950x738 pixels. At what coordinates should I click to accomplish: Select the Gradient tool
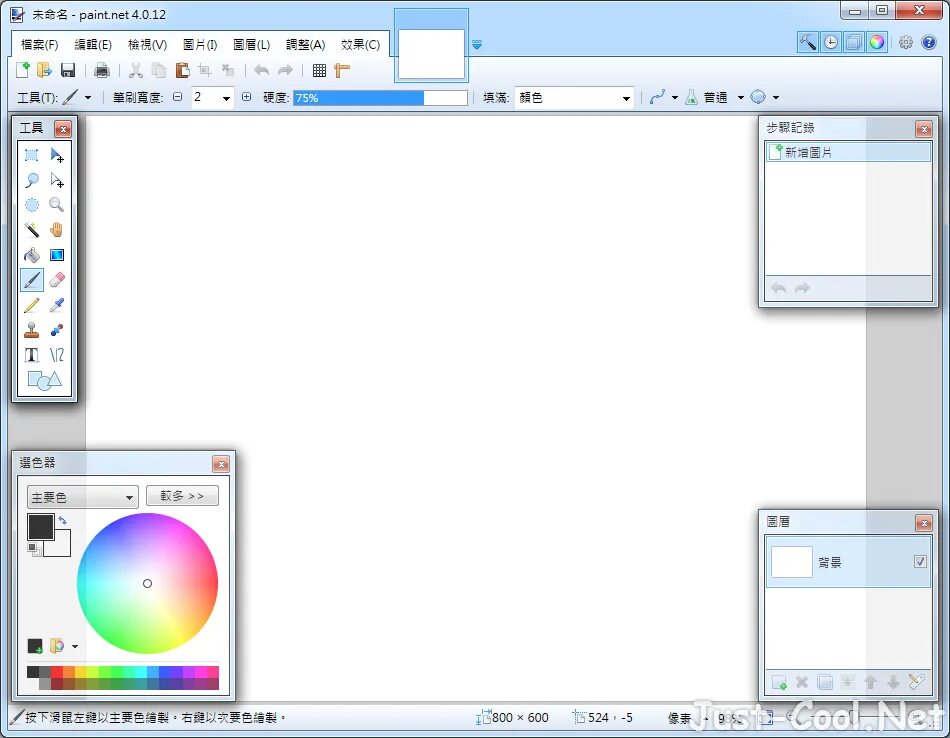tap(57, 254)
